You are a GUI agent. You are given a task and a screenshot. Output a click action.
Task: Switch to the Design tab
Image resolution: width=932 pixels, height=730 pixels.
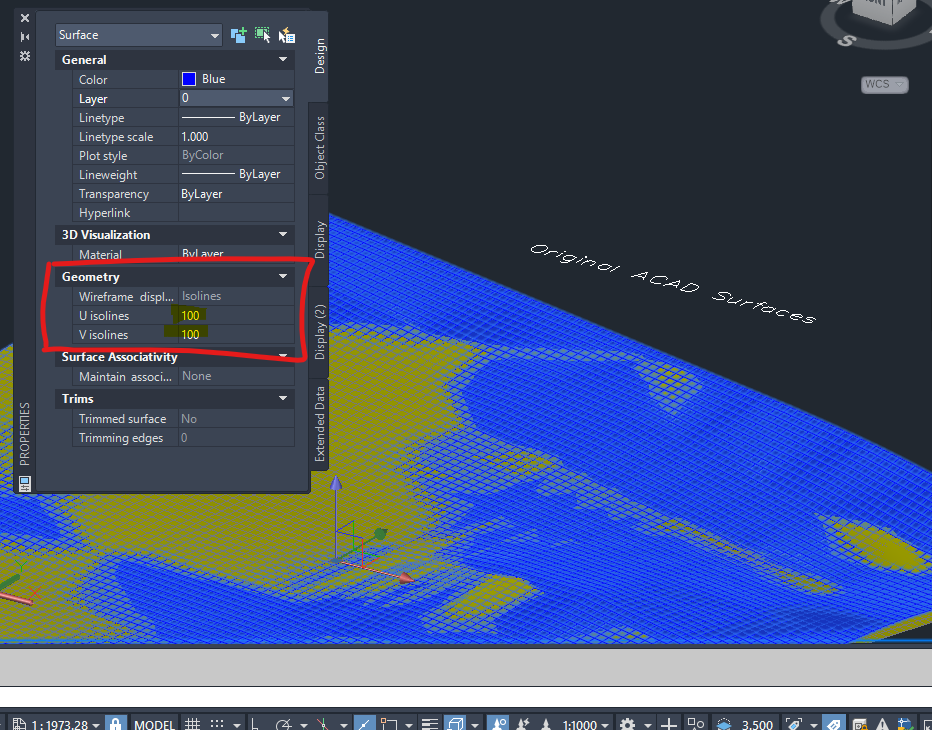[x=320, y=56]
